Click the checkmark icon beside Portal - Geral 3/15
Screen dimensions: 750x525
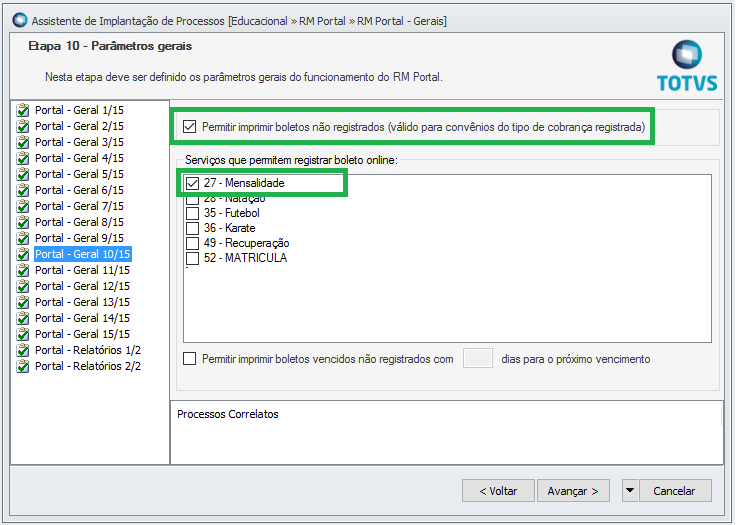tap(22, 142)
